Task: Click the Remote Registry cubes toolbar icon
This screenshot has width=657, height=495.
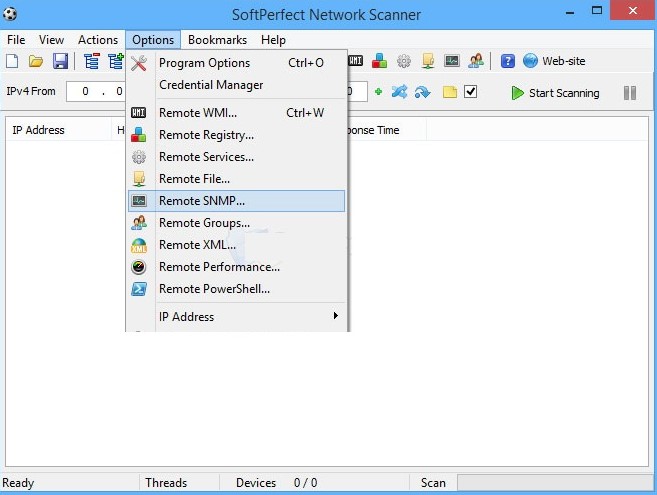Action: (x=379, y=61)
